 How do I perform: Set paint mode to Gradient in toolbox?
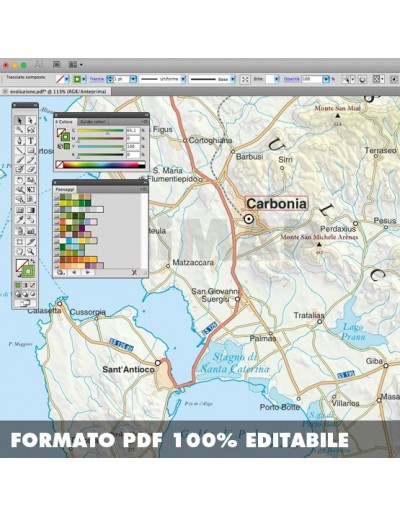(25, 285)
